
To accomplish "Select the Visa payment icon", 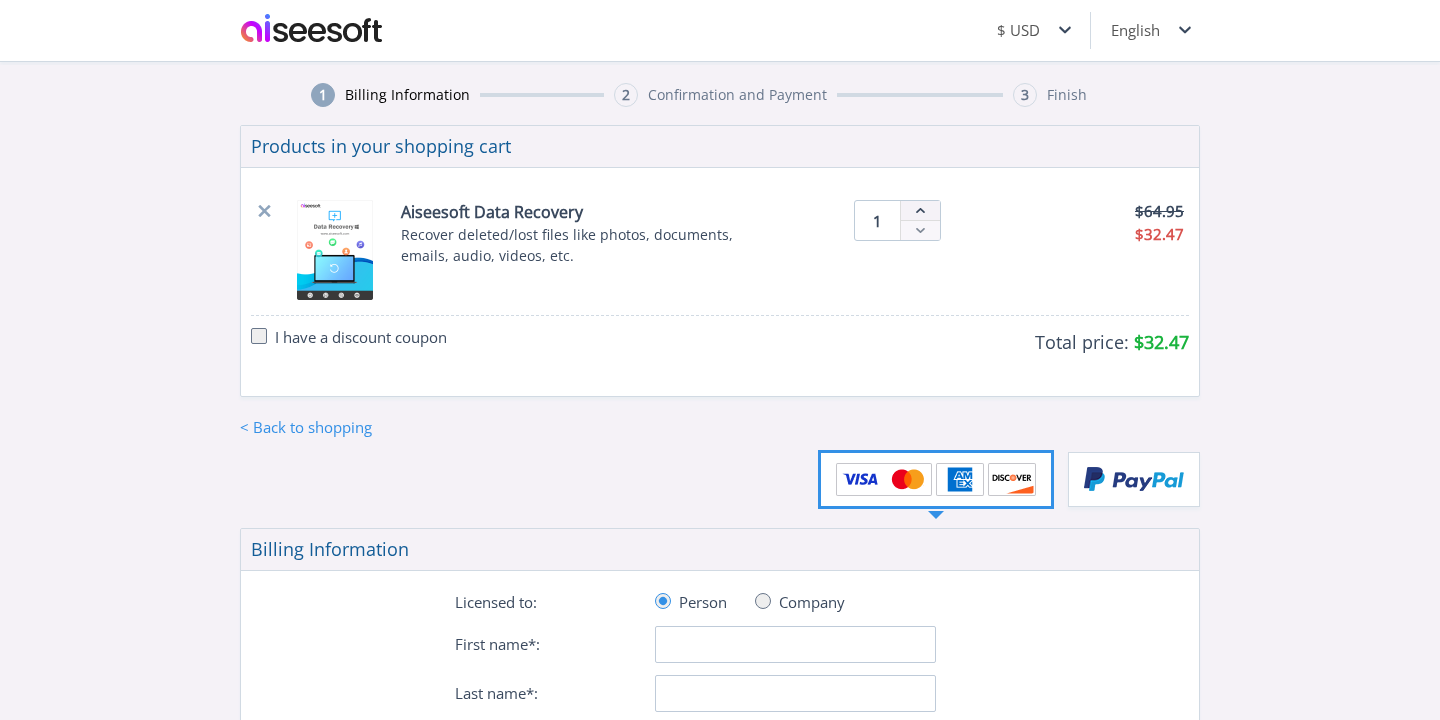I will [x=859, y=479].
